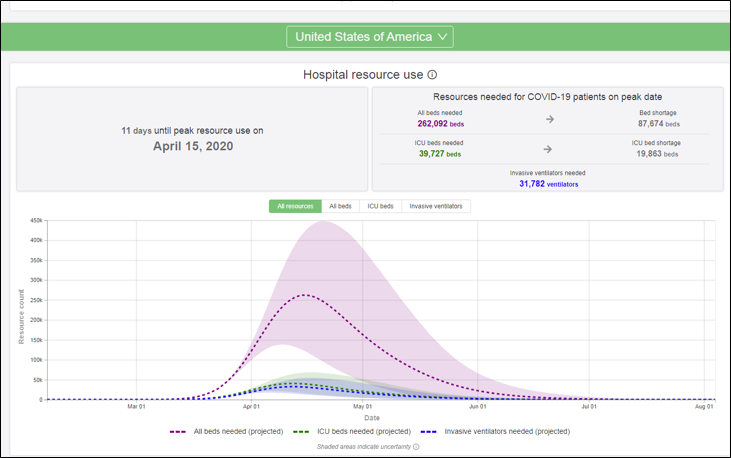Click the Jun 01 x-axis label
Screen dimensions: 731x458
[477, 407]
